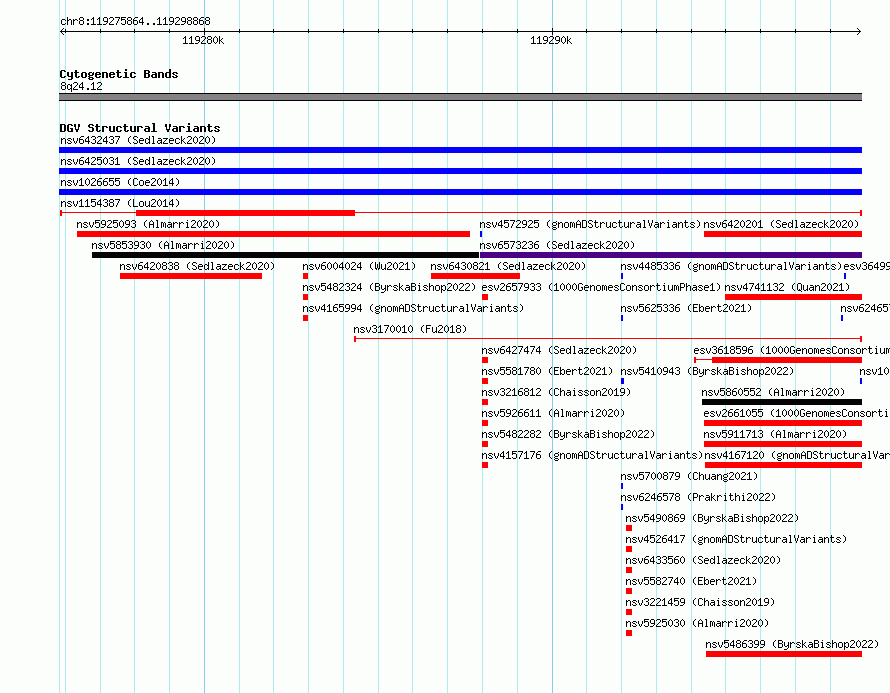Viewport: 890px width, 693px height.
Task: Select nsv6573236 (Sedlazeck2020) label
Action: 557,245
